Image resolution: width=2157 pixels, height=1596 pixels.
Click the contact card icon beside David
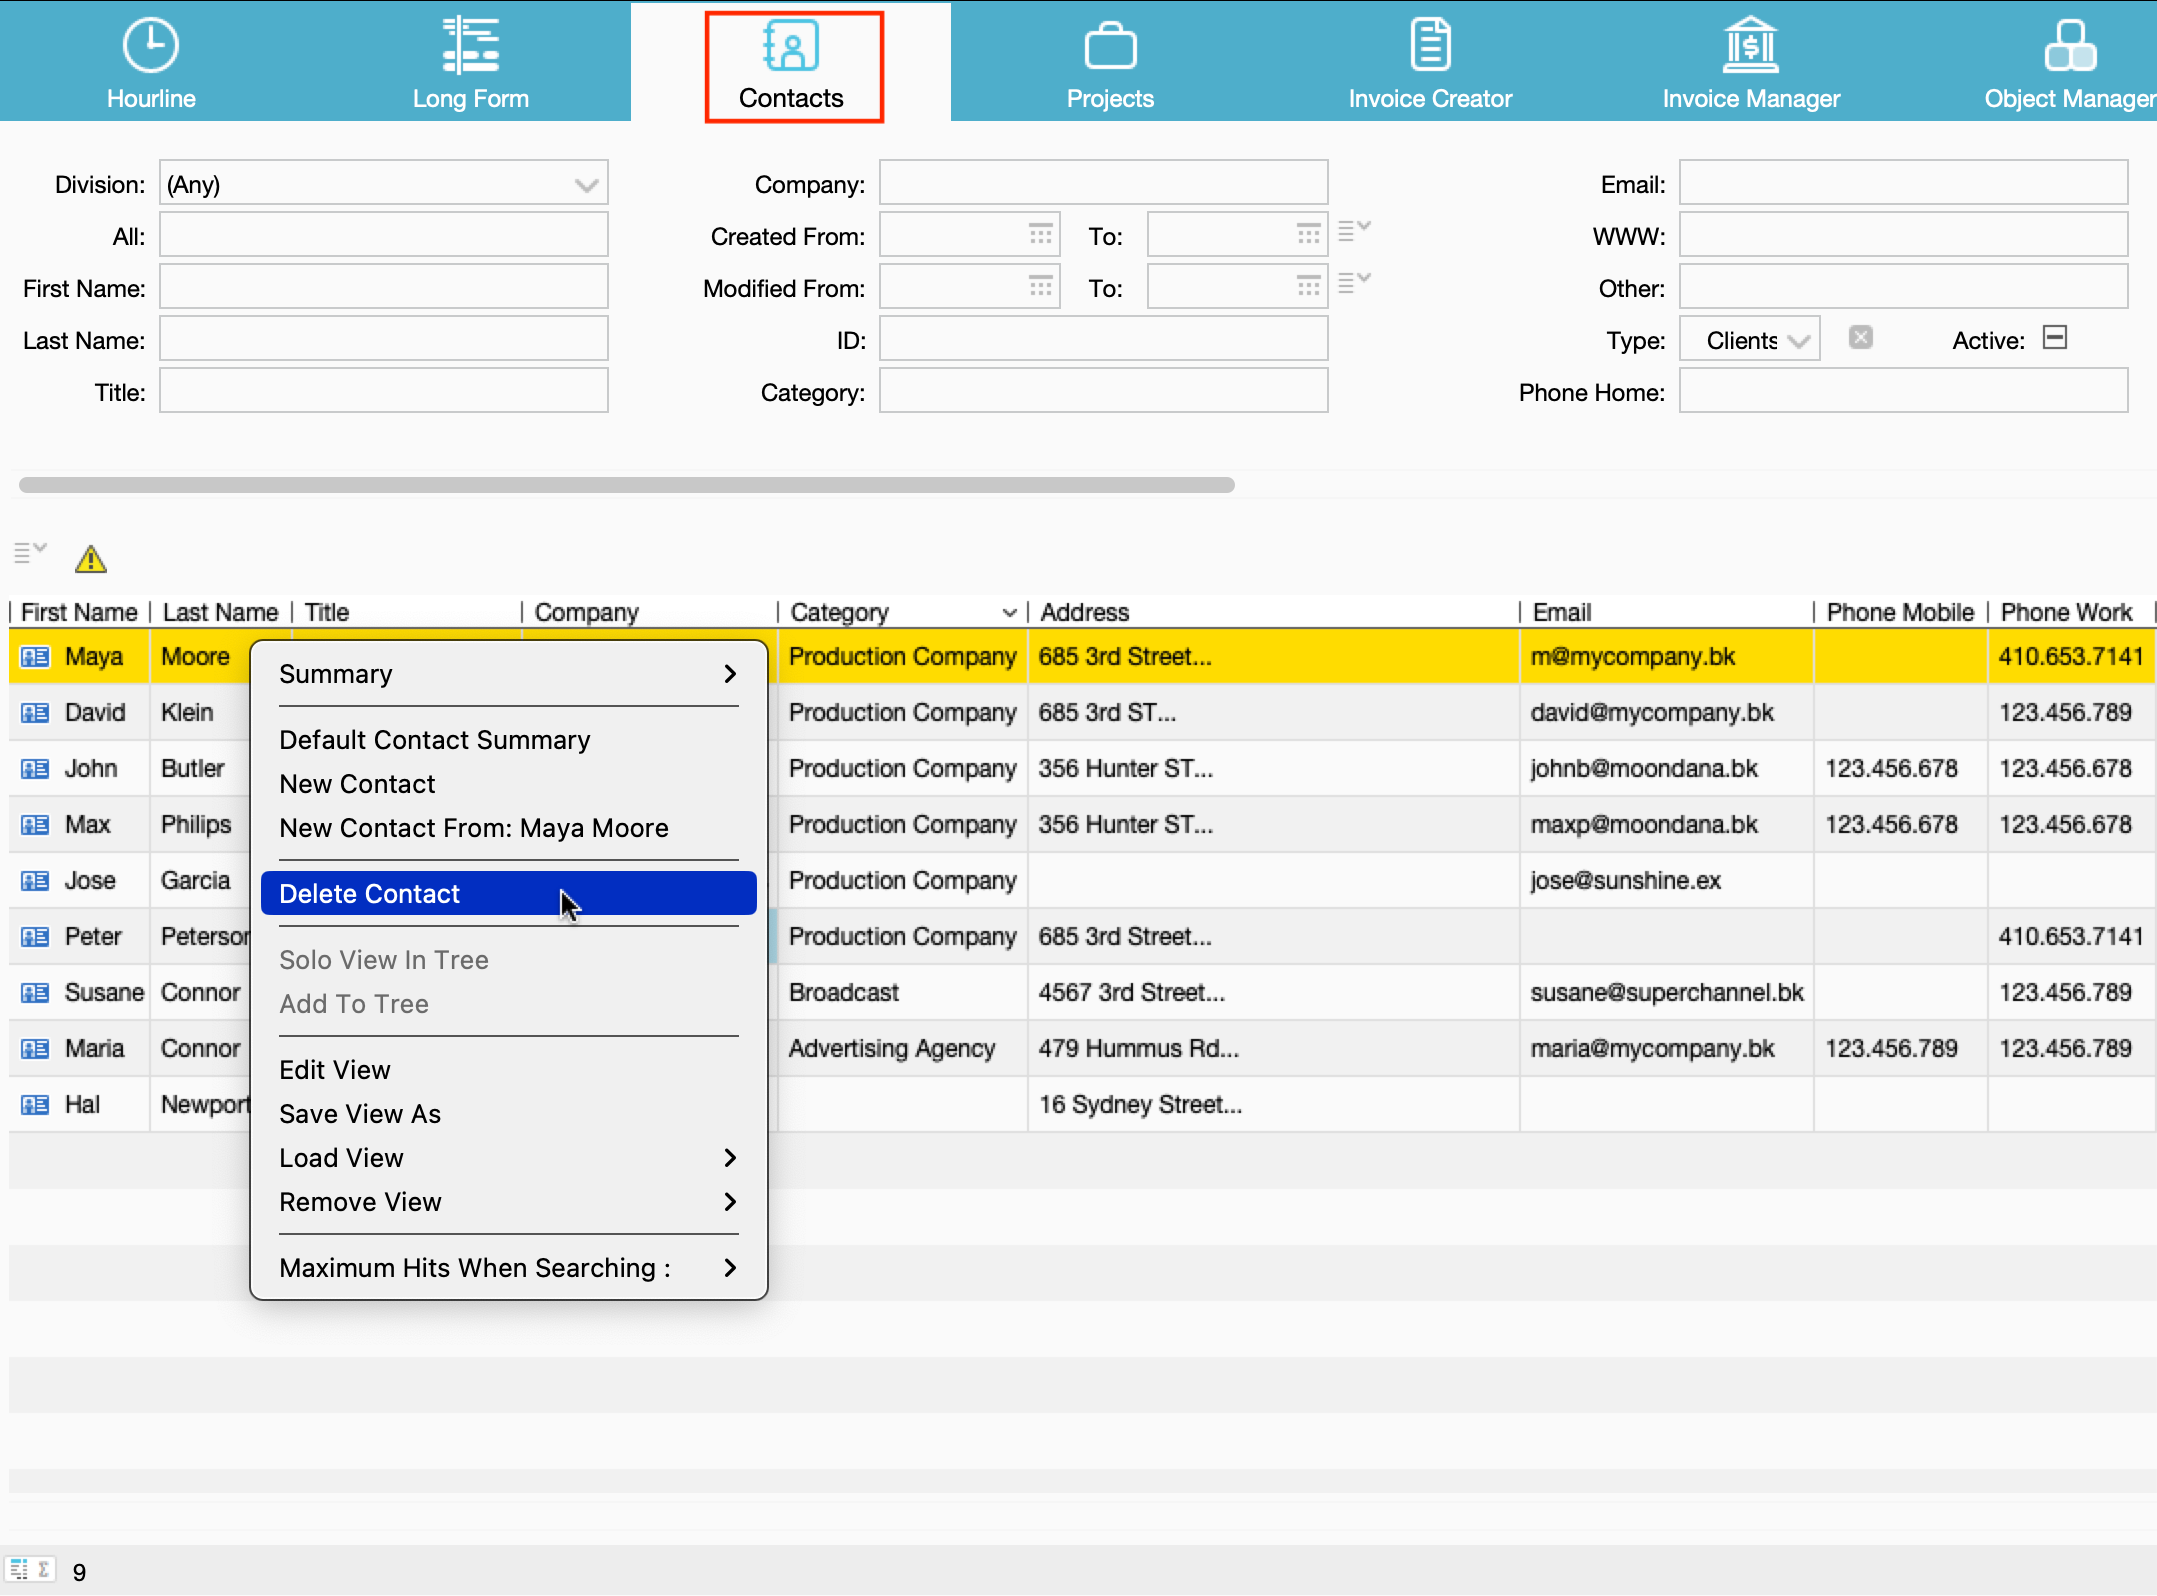tap(35, 713)
